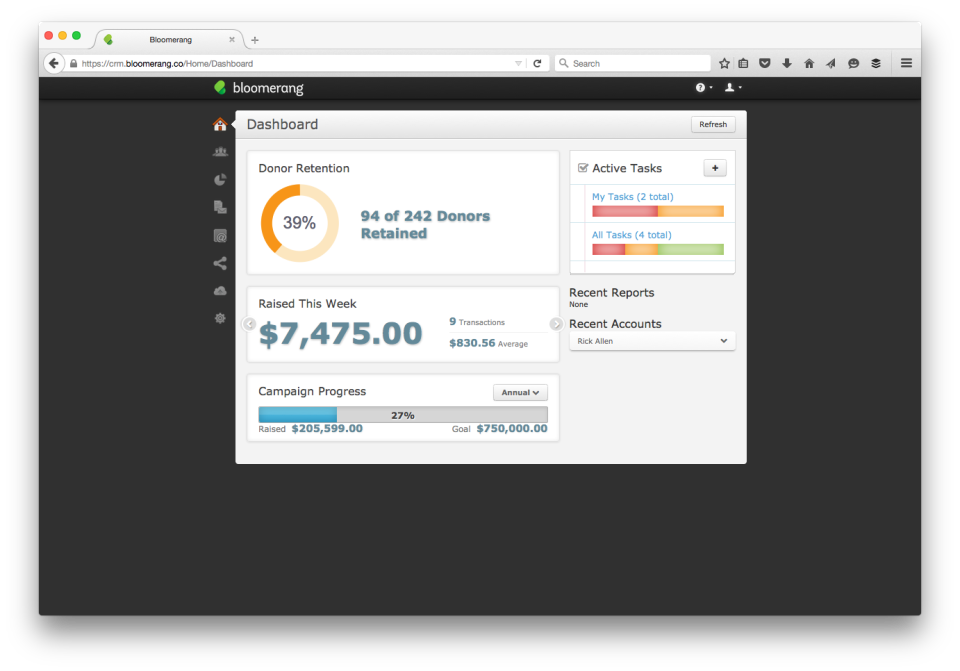Click the Campaign Progress 27% bar

tap(403, 414)
